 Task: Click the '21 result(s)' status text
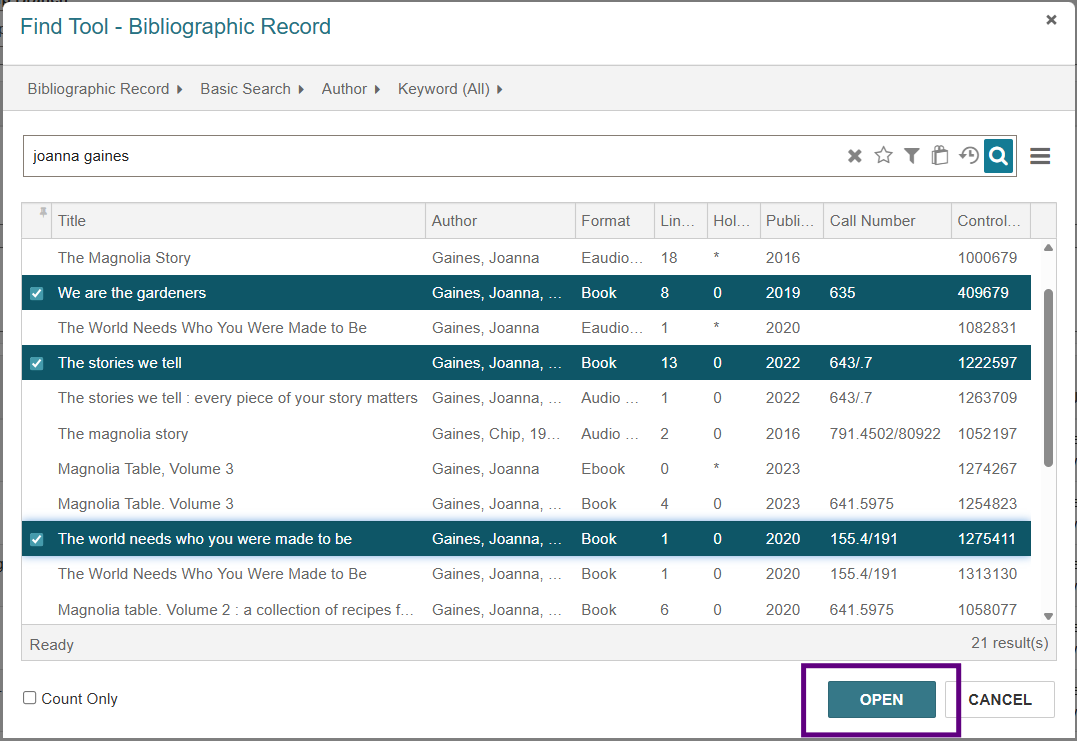click(1009, 643)
